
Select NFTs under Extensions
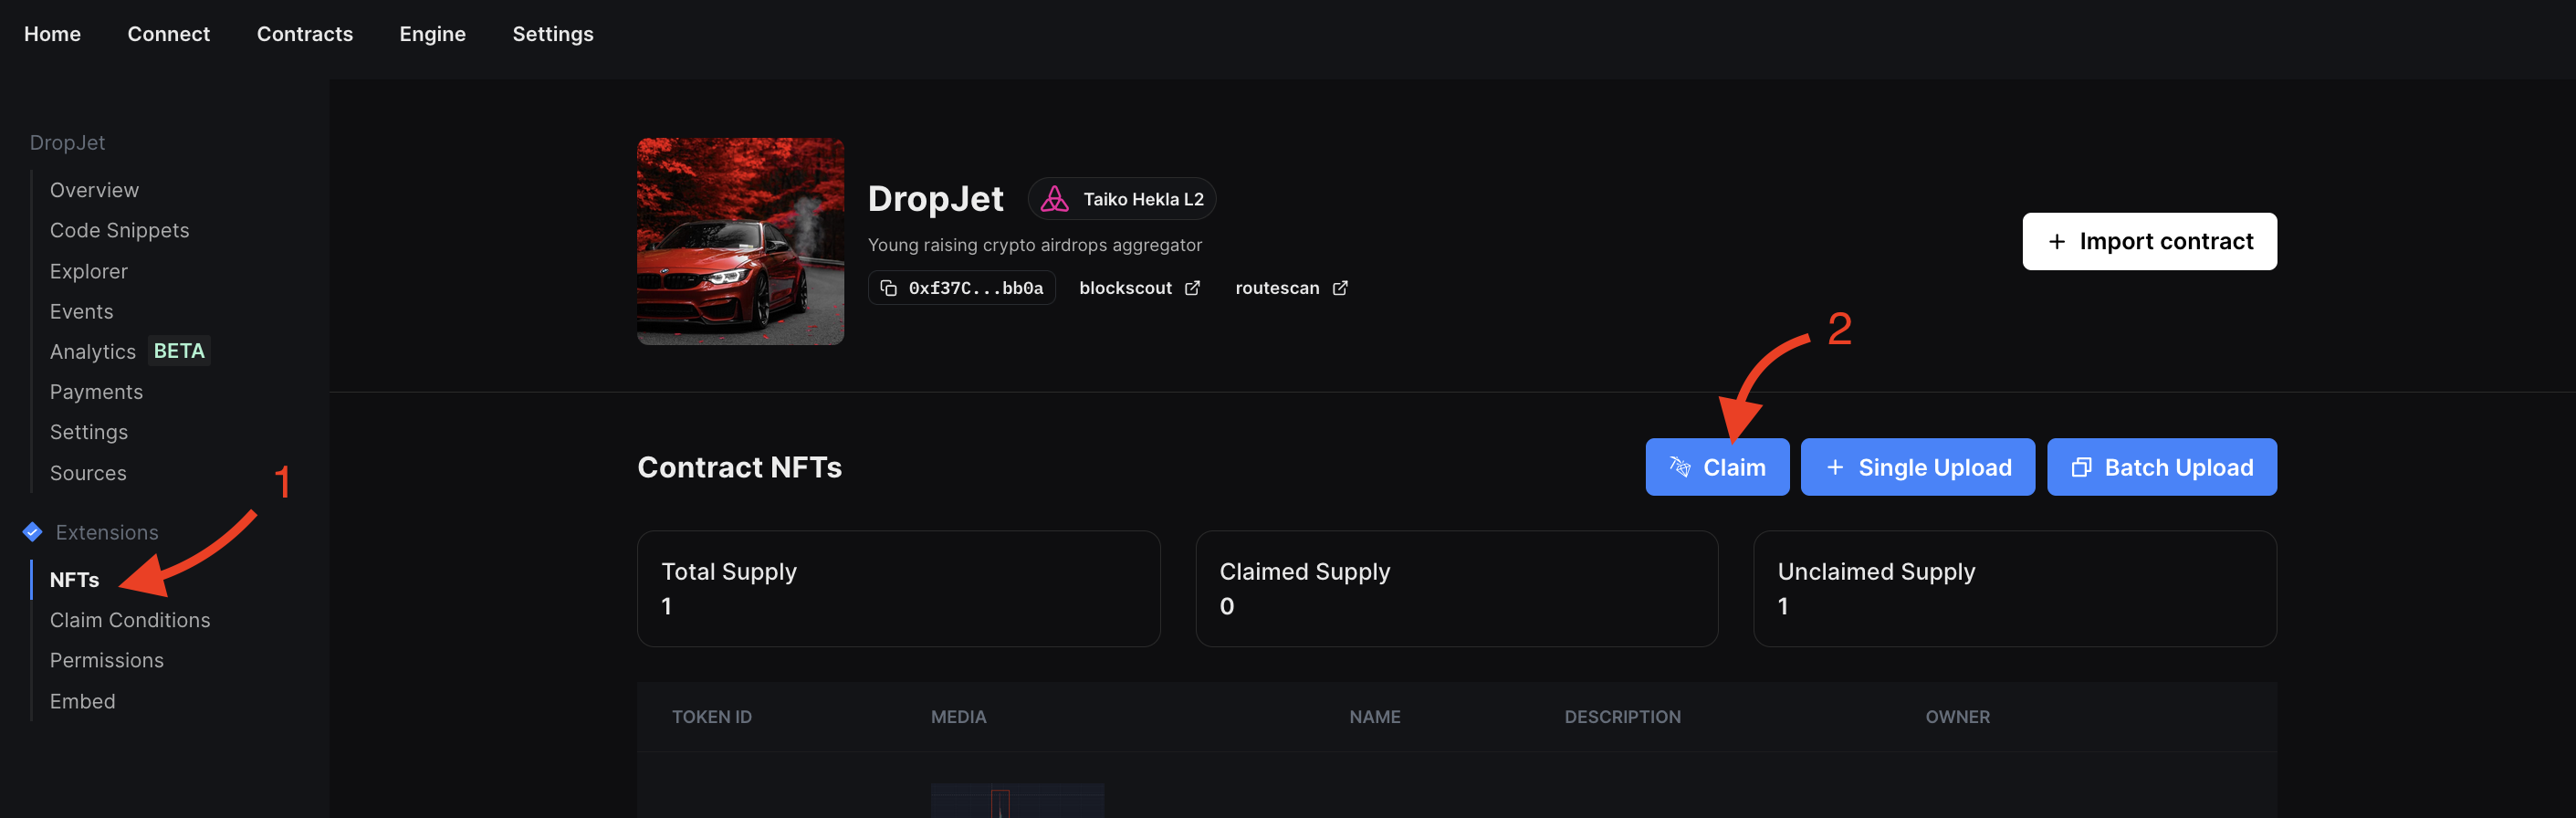pyautogui.click(x=74, y=580)
